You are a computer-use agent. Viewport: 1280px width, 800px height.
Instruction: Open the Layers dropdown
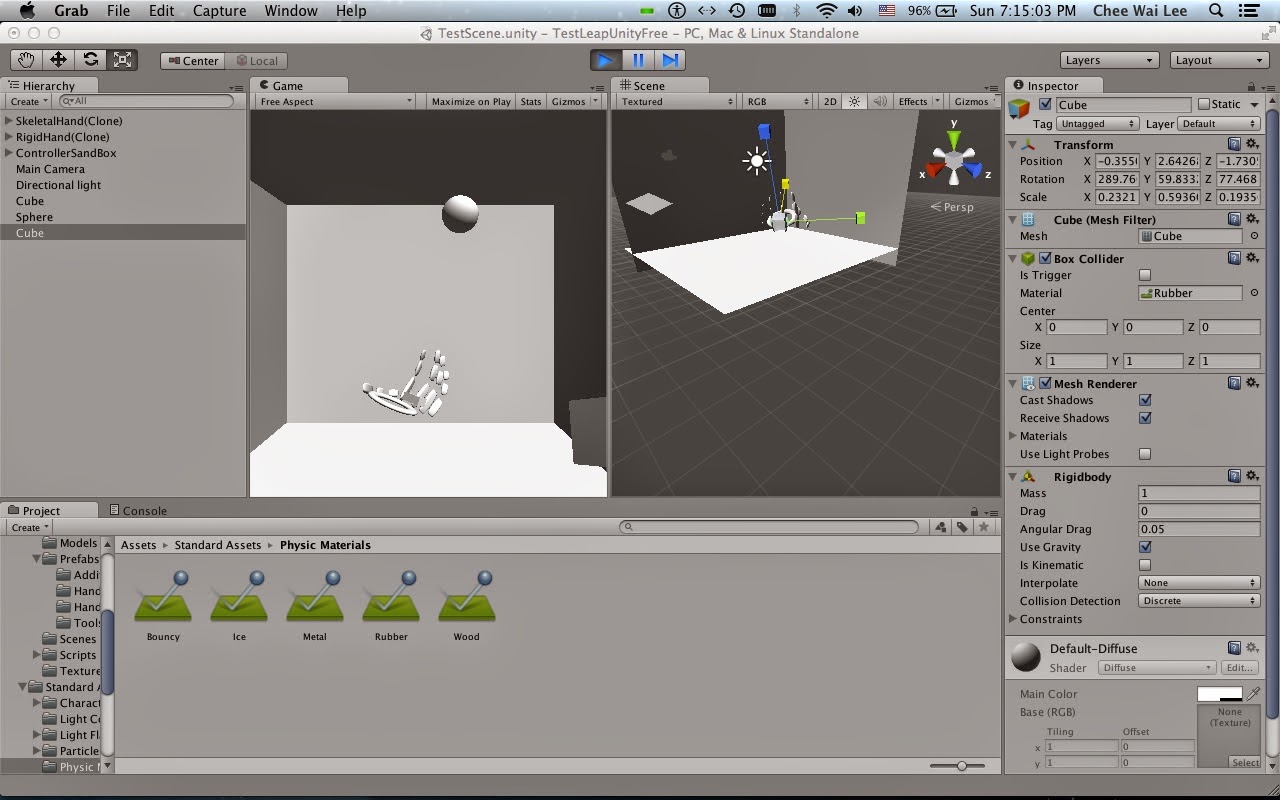[x=1109, y=60]
